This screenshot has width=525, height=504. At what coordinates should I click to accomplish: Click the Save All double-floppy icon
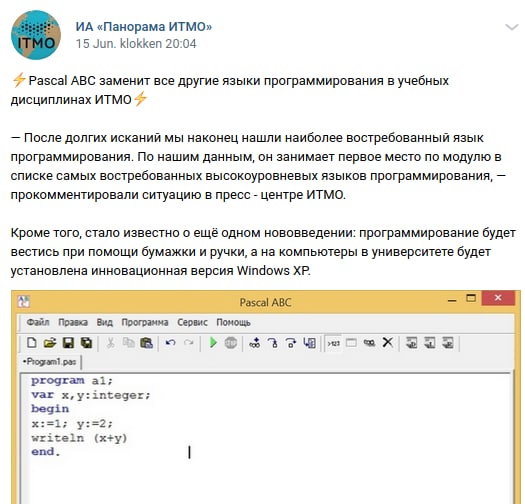coord(87,343)
